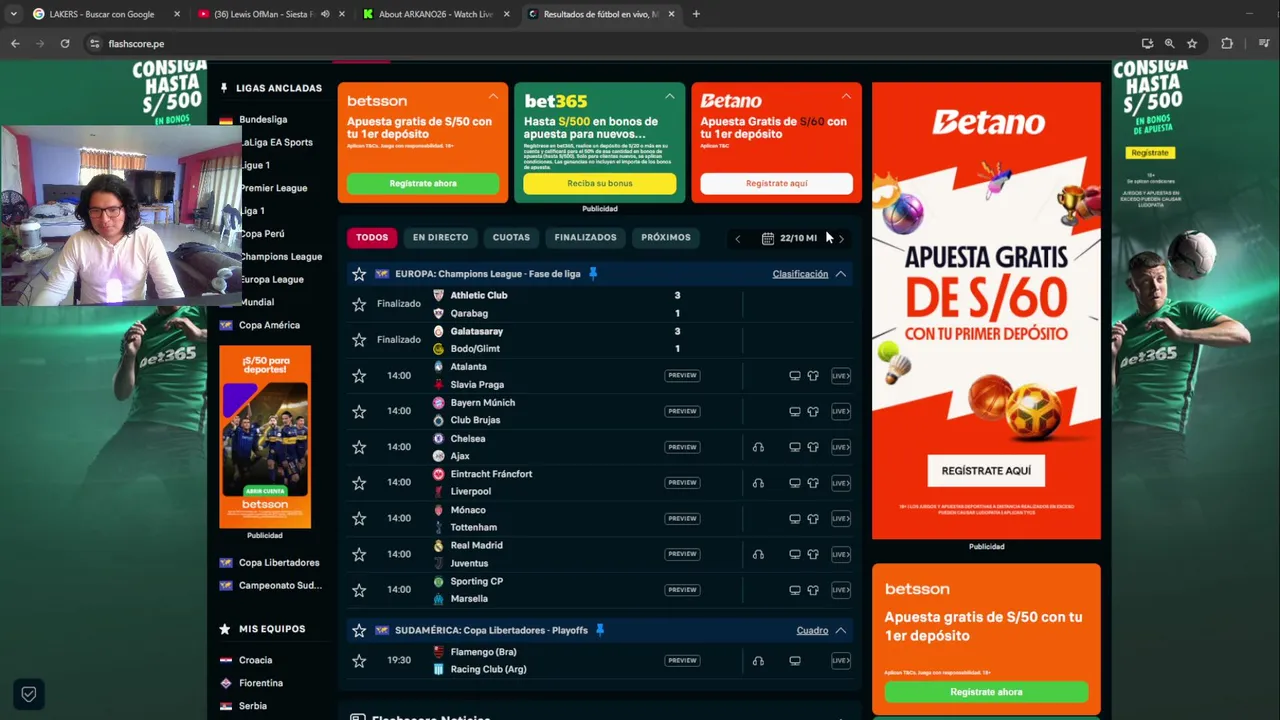The width and height of the screenshot is (1280, 720).
Task: Collapse the Betano ad card chevron
Action: [846, 96]
